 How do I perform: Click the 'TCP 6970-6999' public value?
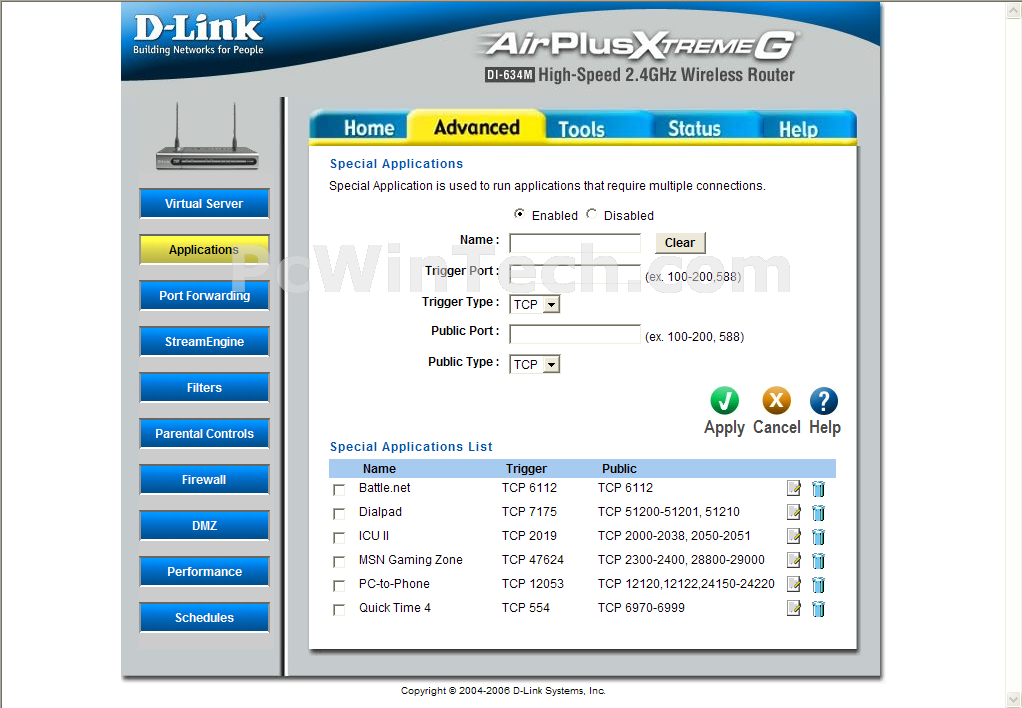(x=641, y=608)
